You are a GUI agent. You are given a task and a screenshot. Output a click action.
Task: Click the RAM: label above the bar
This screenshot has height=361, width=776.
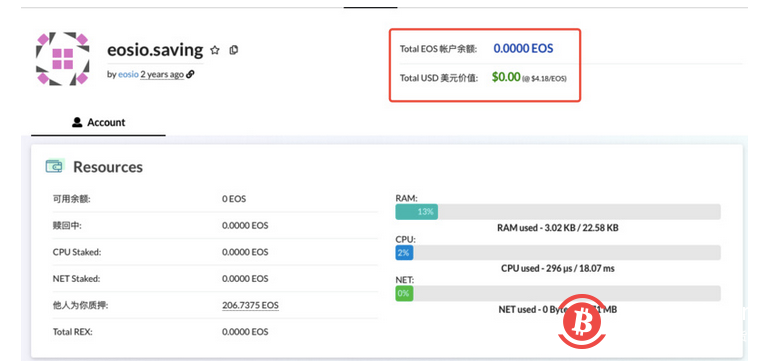click(x=406, y=199)
